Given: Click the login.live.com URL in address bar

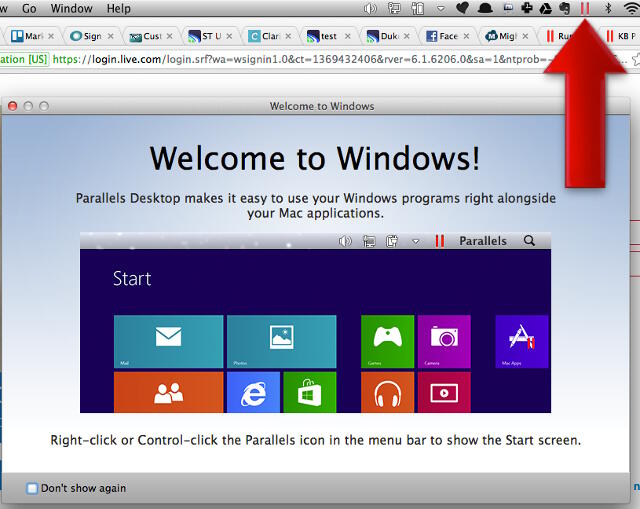Looking at the screenshot, I should (x=300, y=59).
